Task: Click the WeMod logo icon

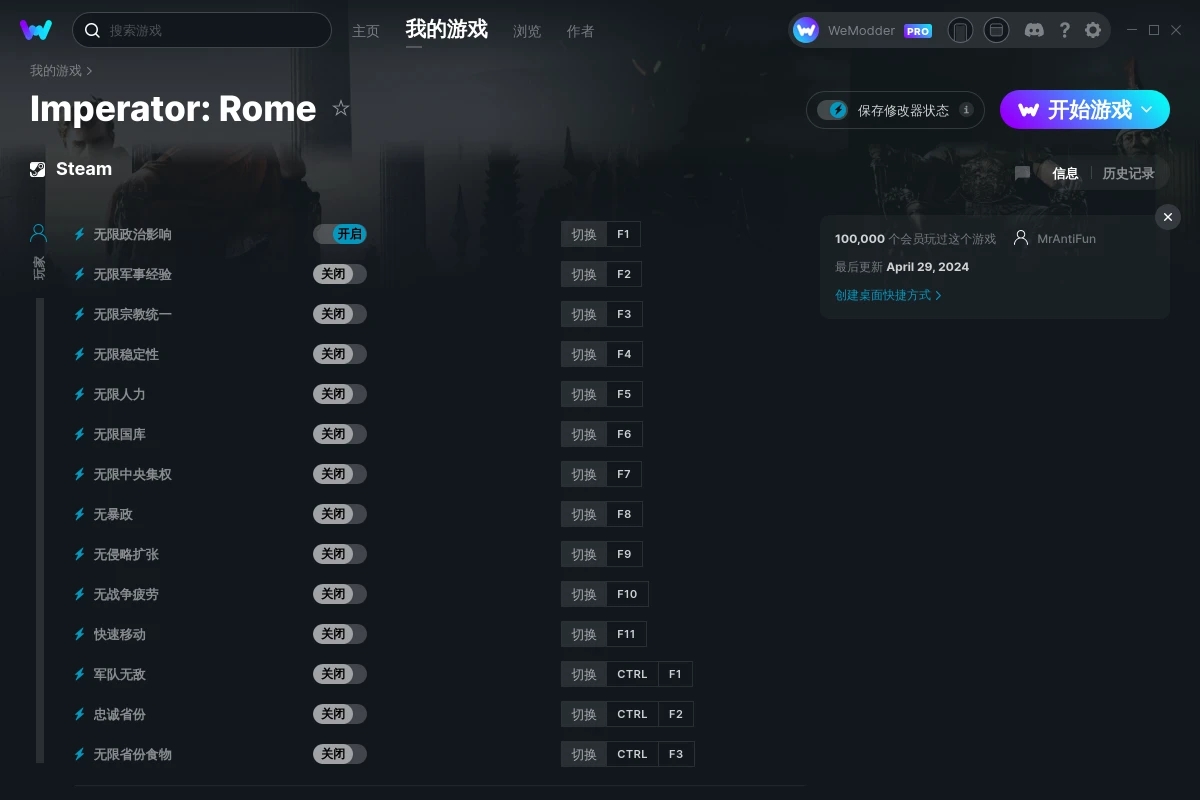Action: 36,30
